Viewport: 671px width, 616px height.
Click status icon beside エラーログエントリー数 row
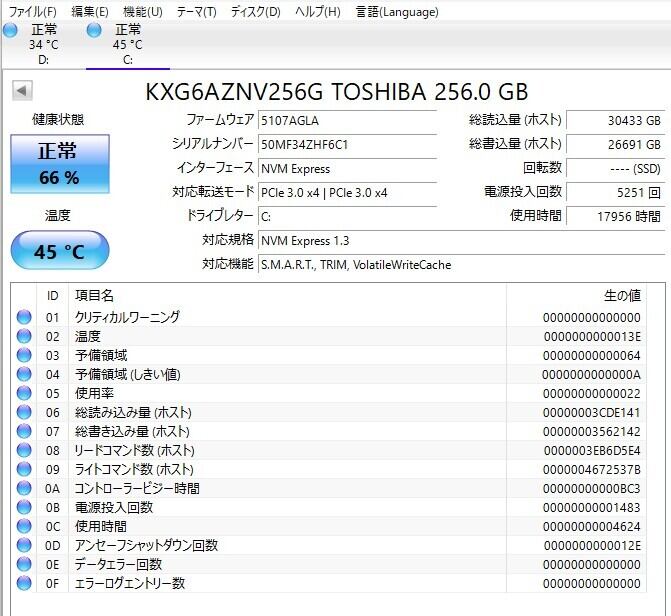click(x=24, y=583)
